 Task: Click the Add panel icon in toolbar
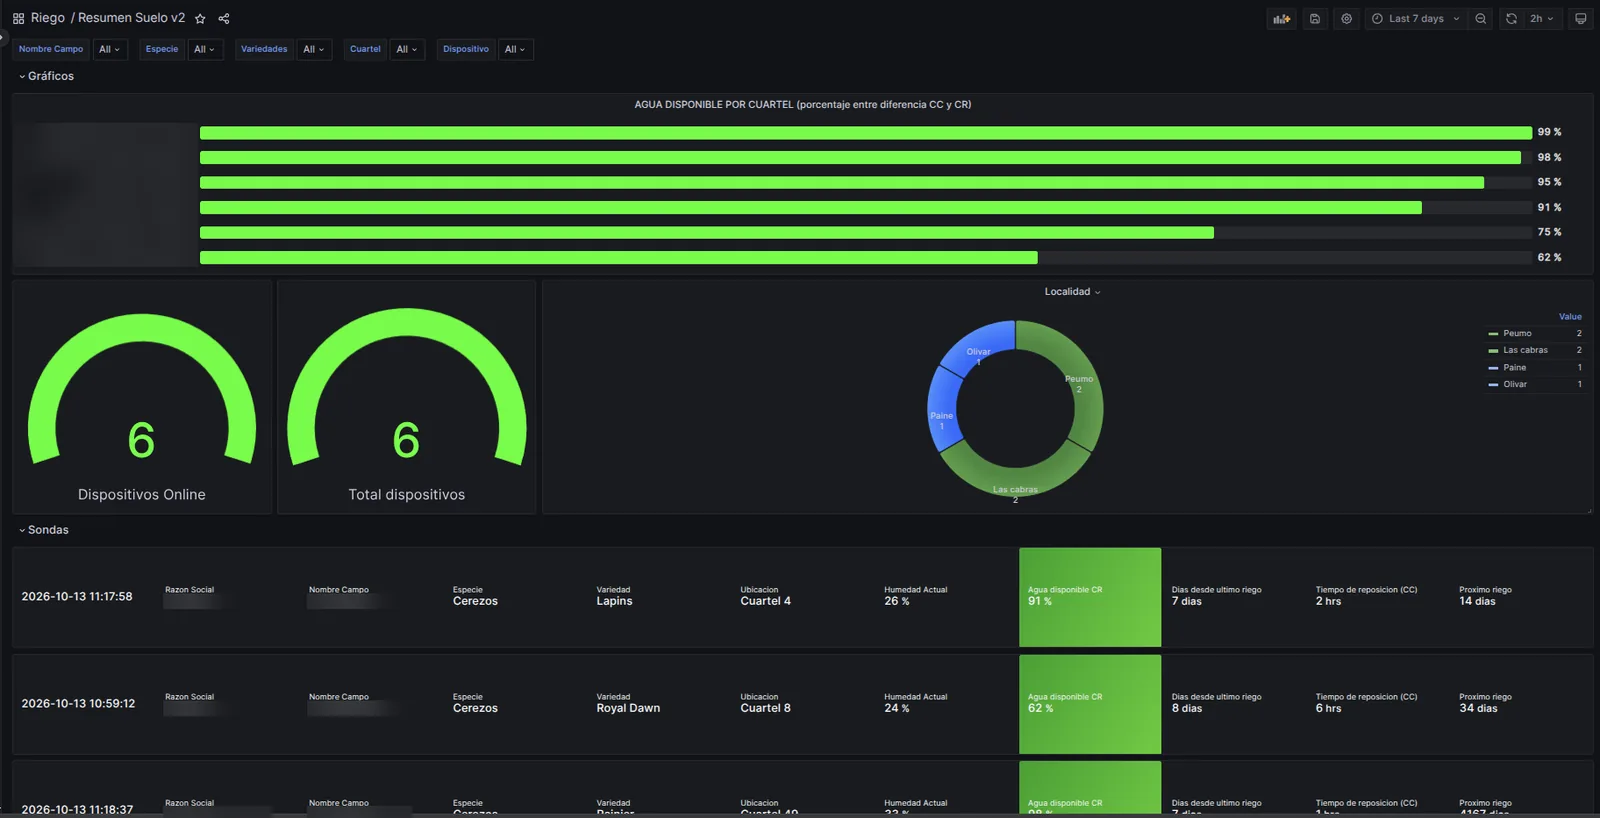[x=1282, y=19]
